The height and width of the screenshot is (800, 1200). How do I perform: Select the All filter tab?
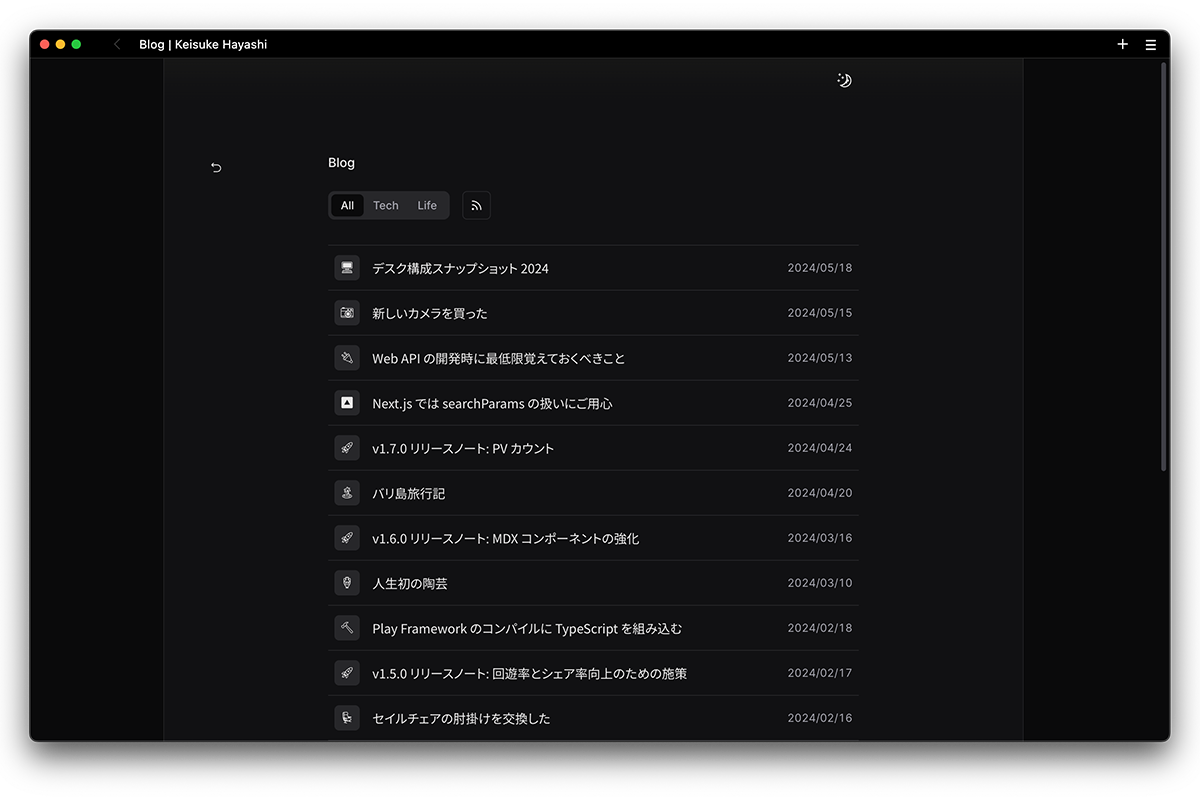[x=347, y=205]
